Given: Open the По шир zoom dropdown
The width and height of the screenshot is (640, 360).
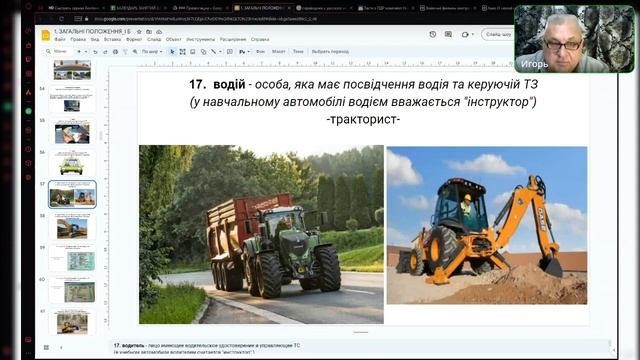Looking at the screenshot, I should 152,52.
